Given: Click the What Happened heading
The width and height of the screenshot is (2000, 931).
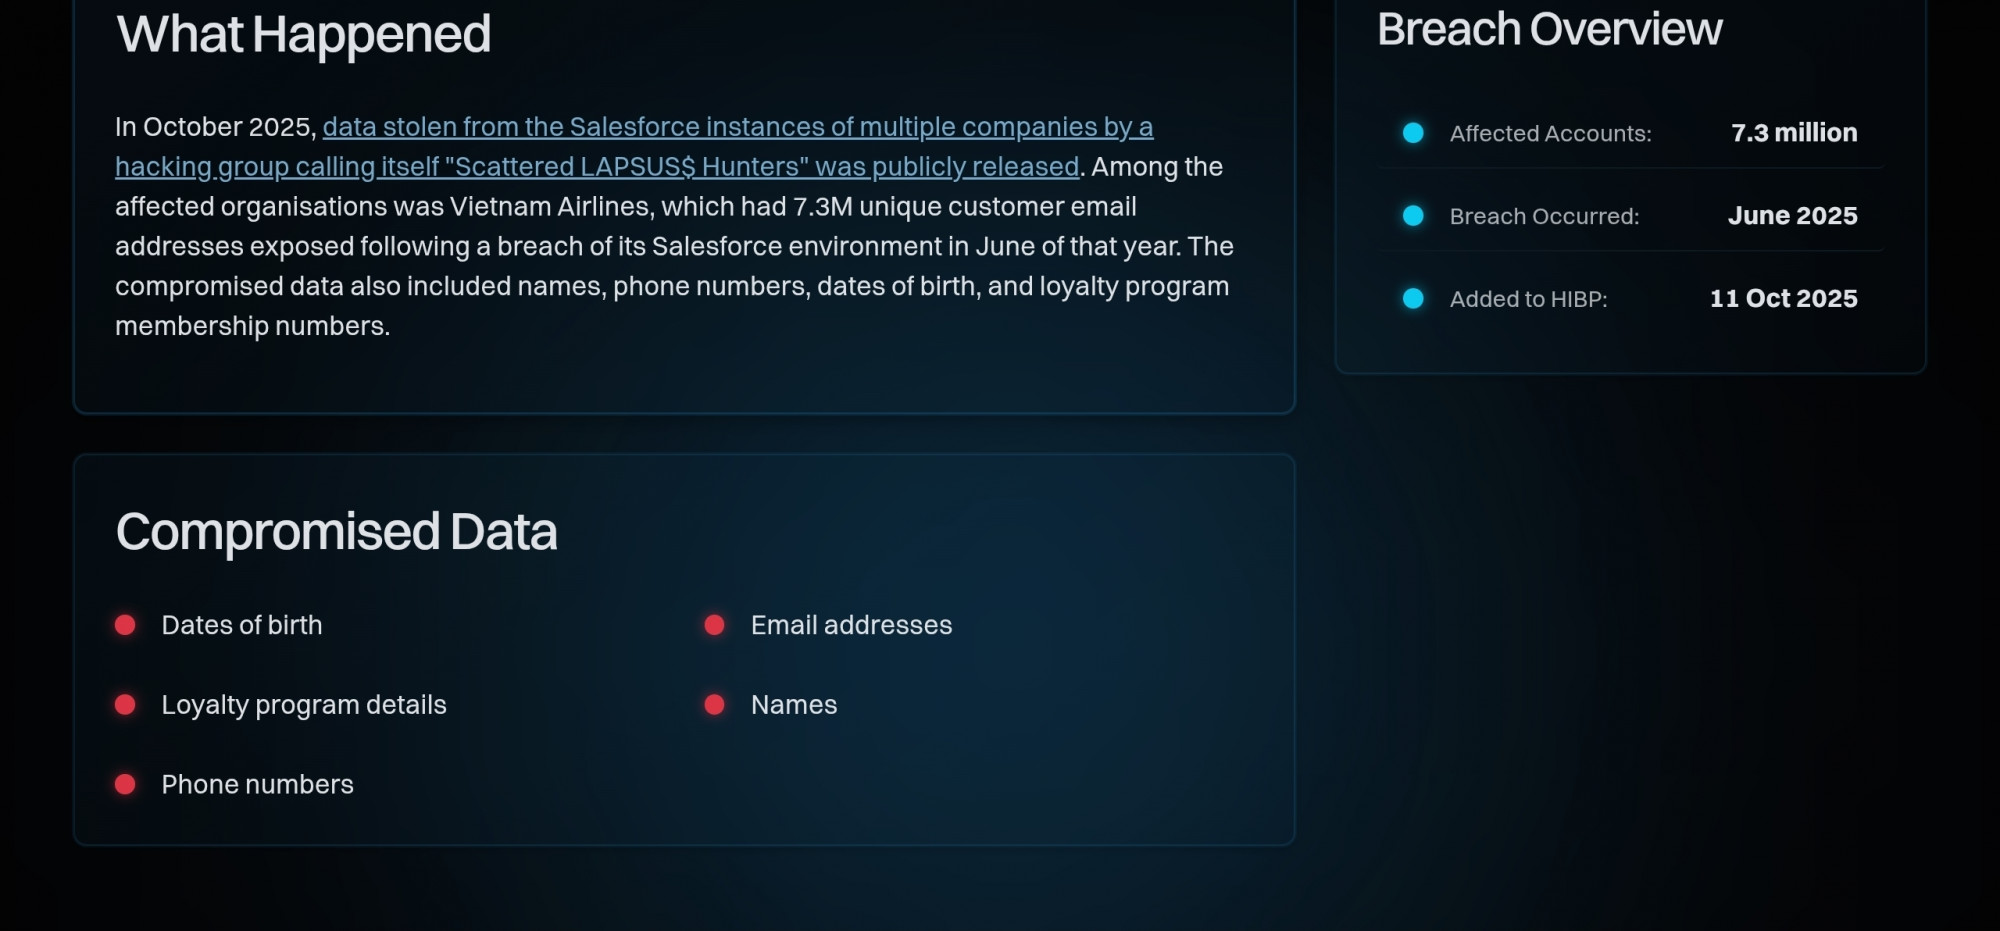Looking at the screenshot, I should (x=303, y=34).
